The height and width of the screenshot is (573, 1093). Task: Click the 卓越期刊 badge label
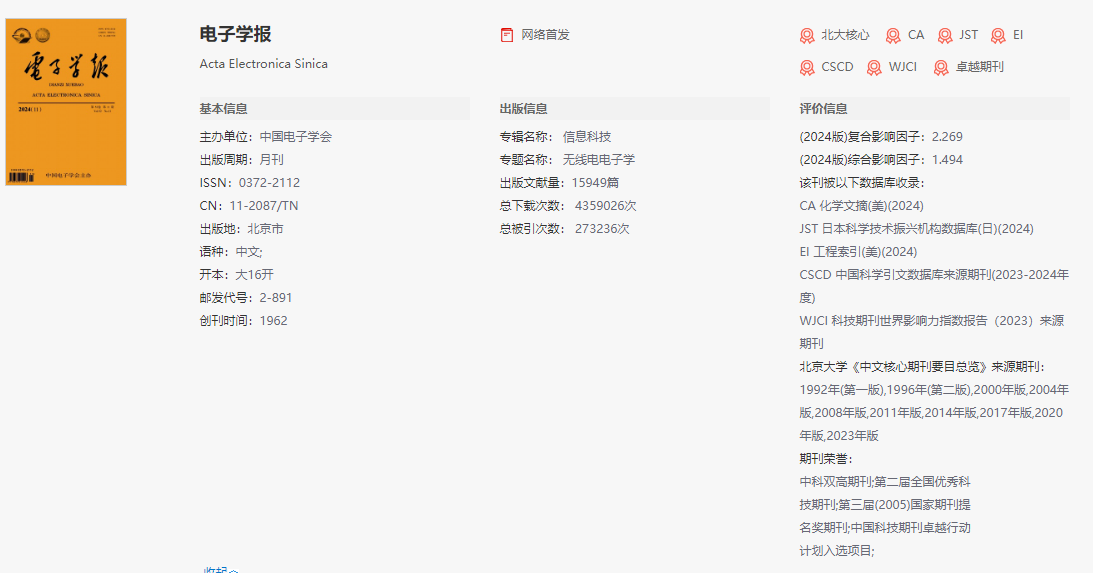(979, 67)
